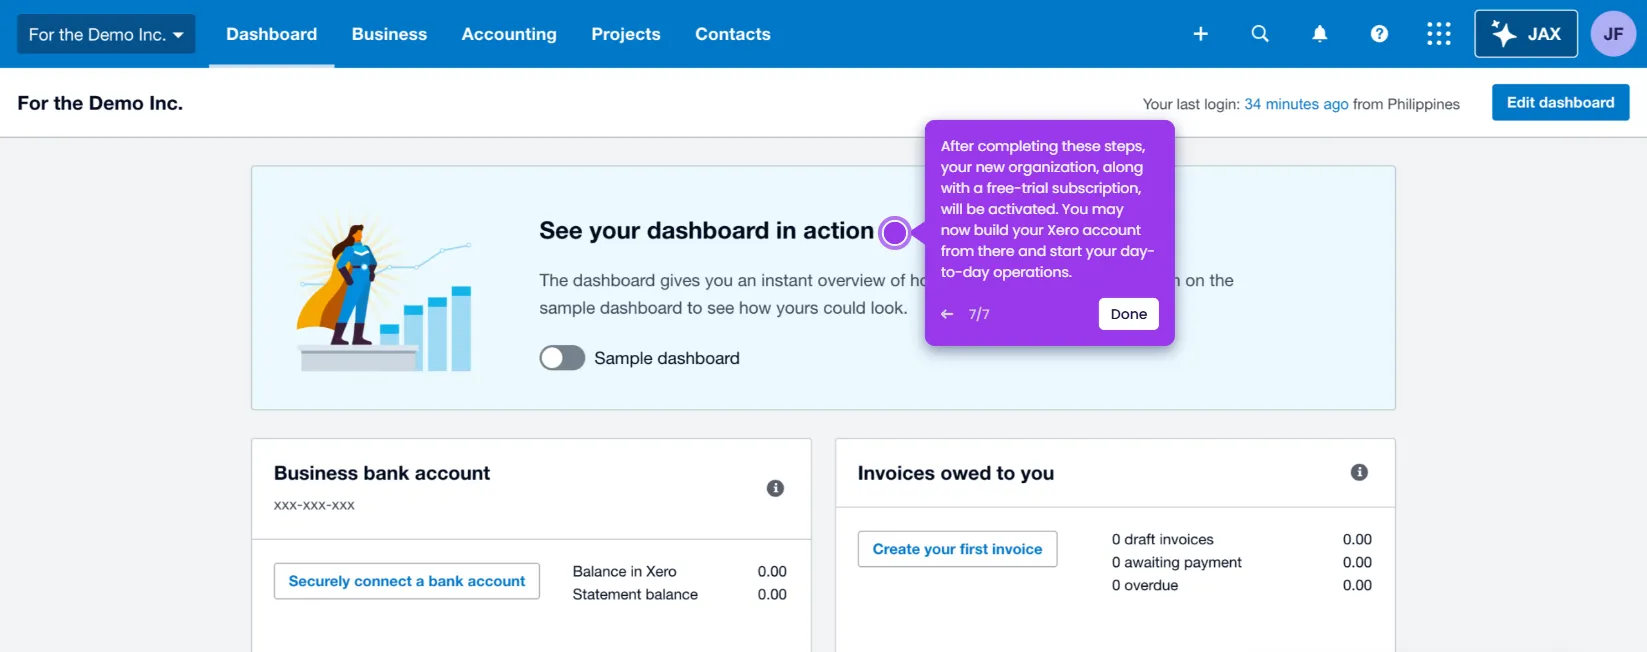
Task: Open the search magnifier icon
Action: tap(1260, 34)
